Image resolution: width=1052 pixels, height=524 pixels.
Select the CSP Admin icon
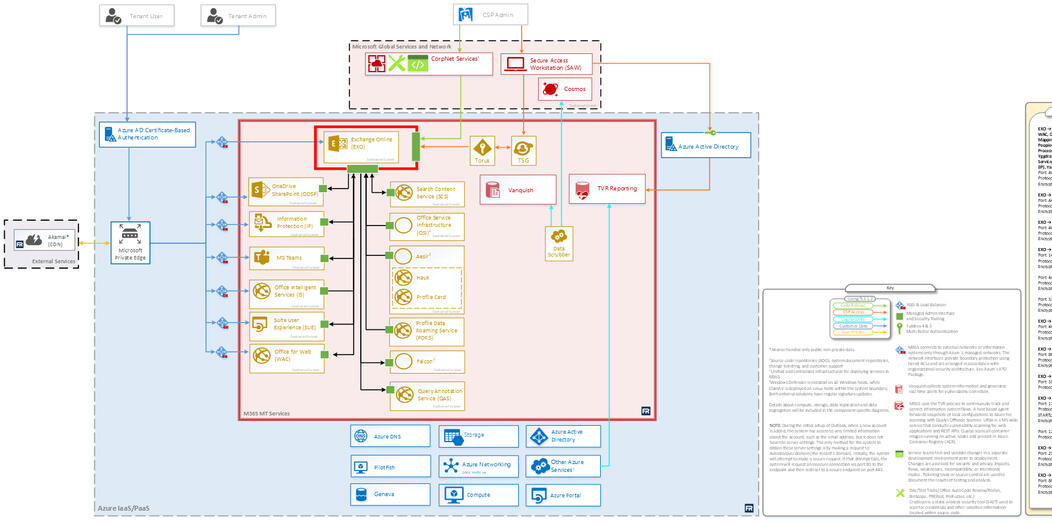point(466,14)
